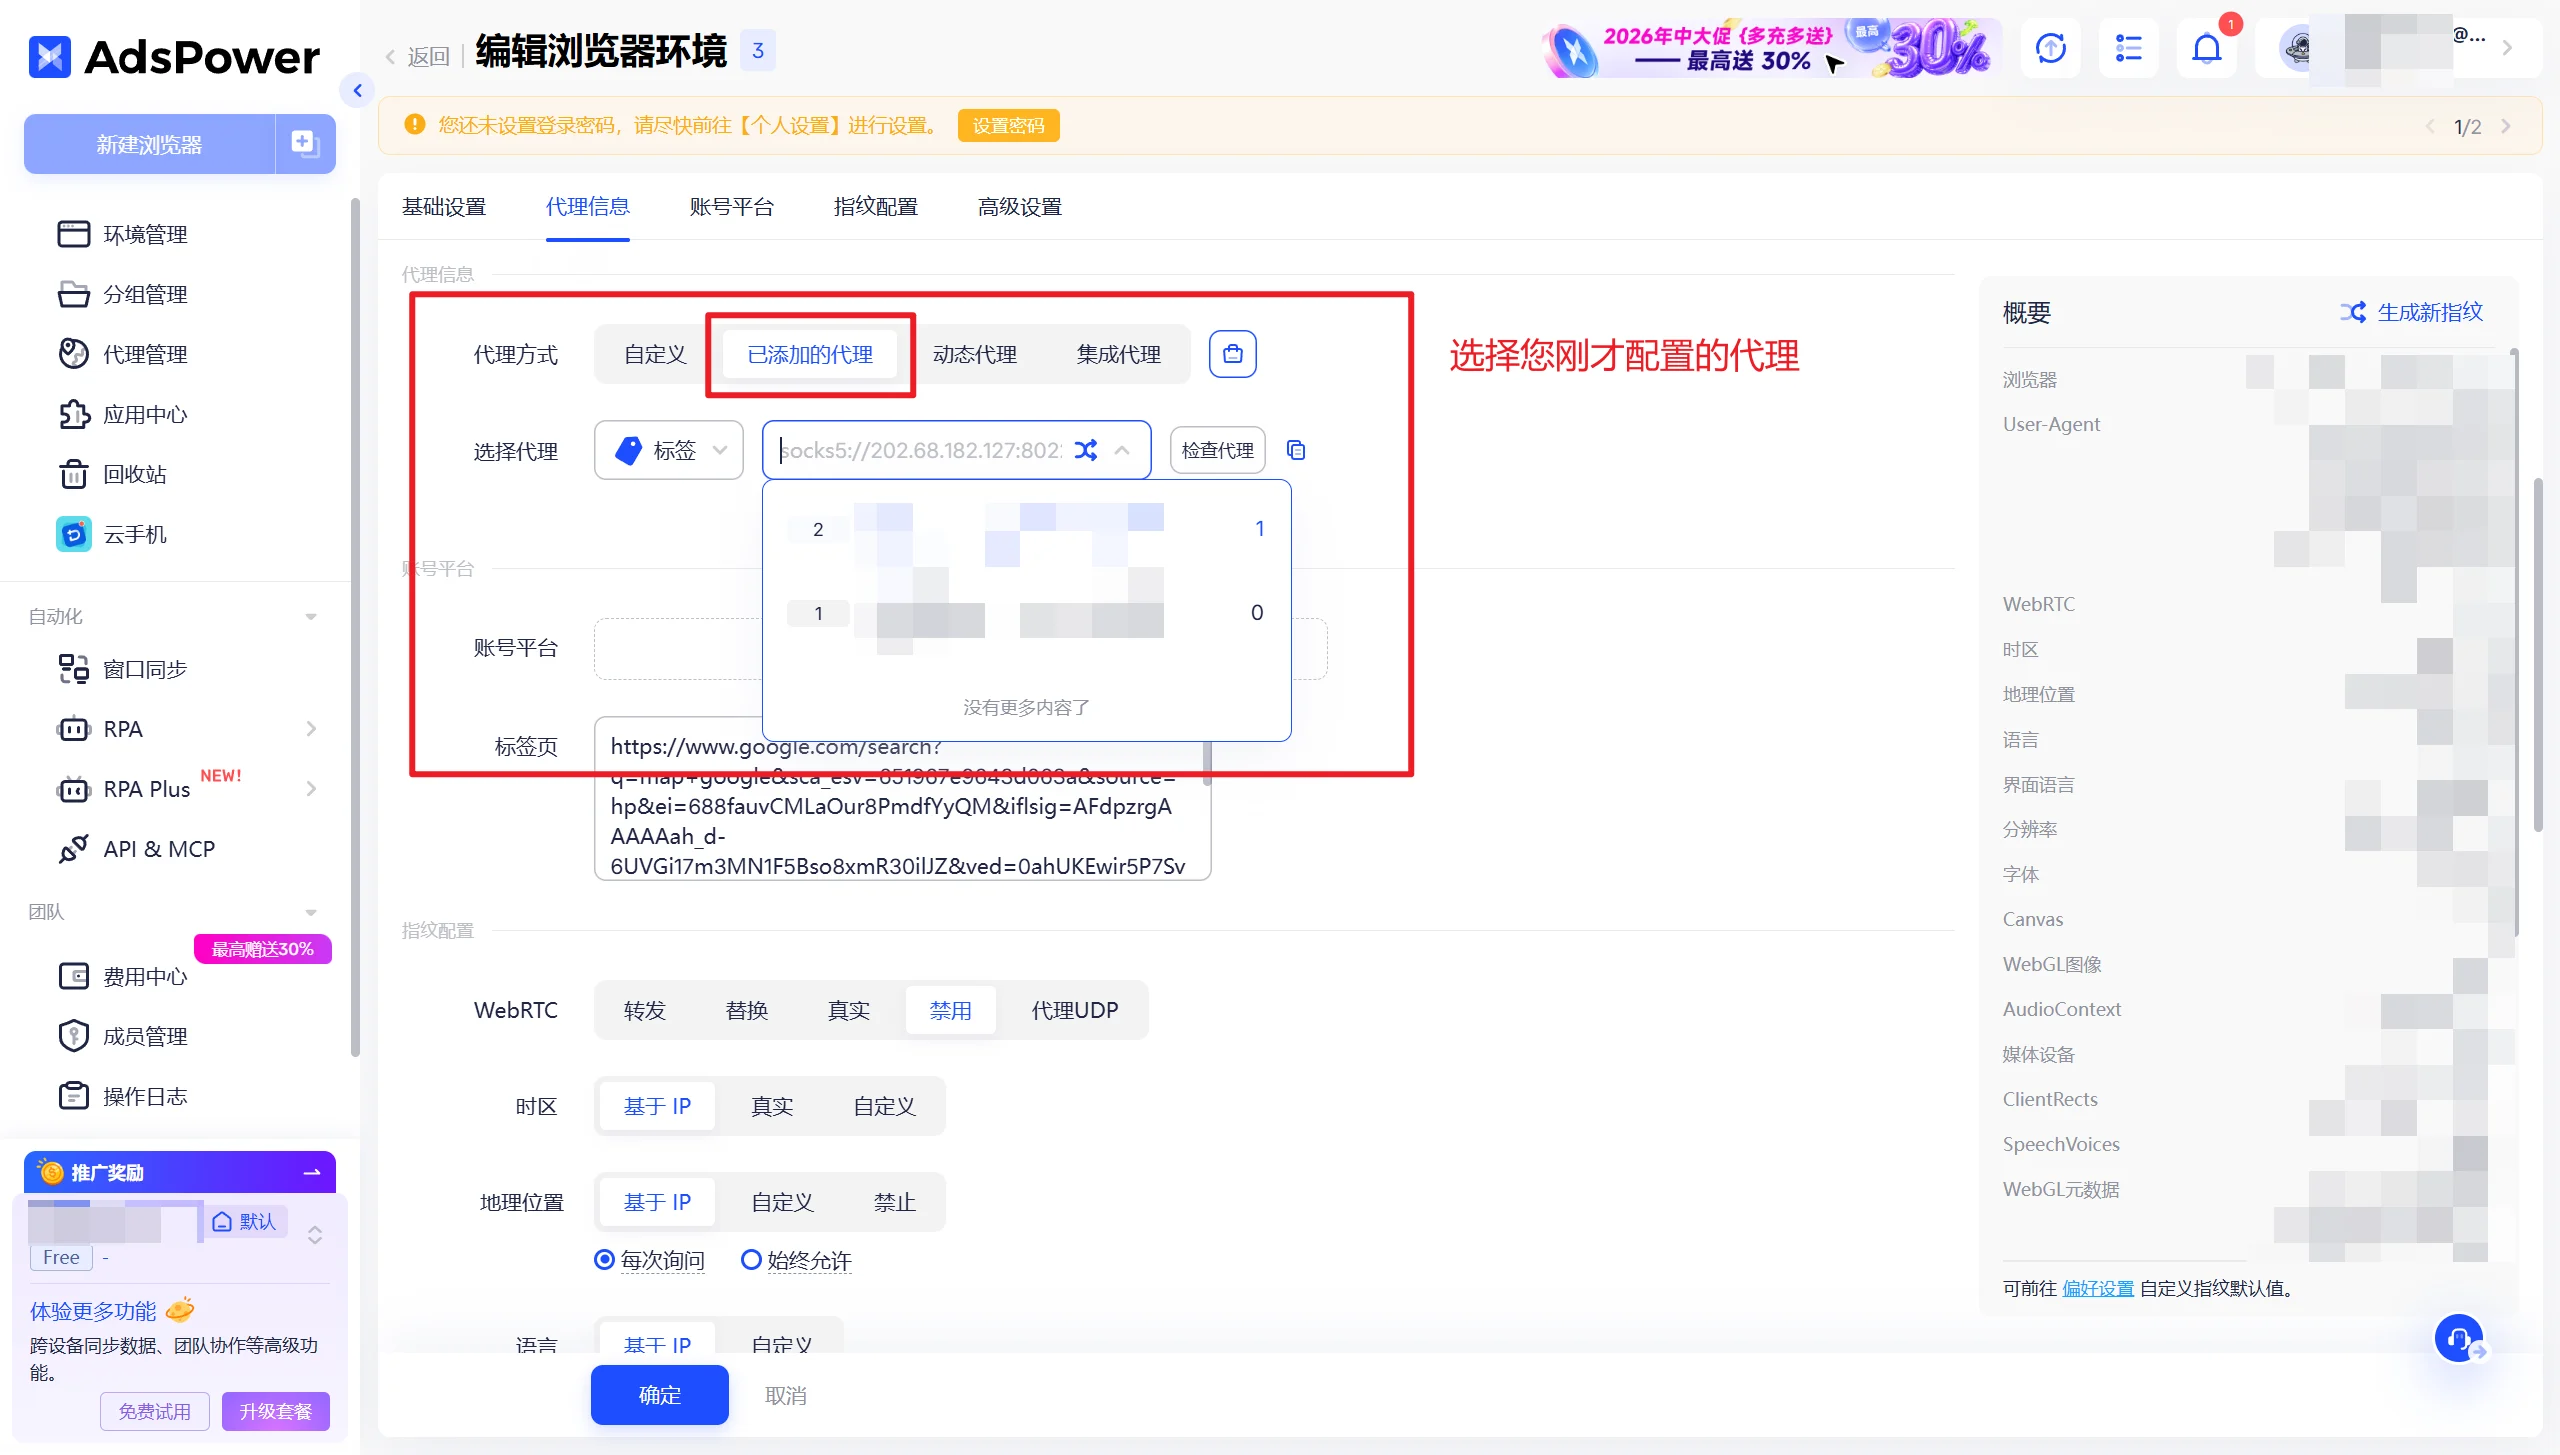Click the 确定 confirm button
Screen dimensions: 2560x1455
tap(660, 1395)
